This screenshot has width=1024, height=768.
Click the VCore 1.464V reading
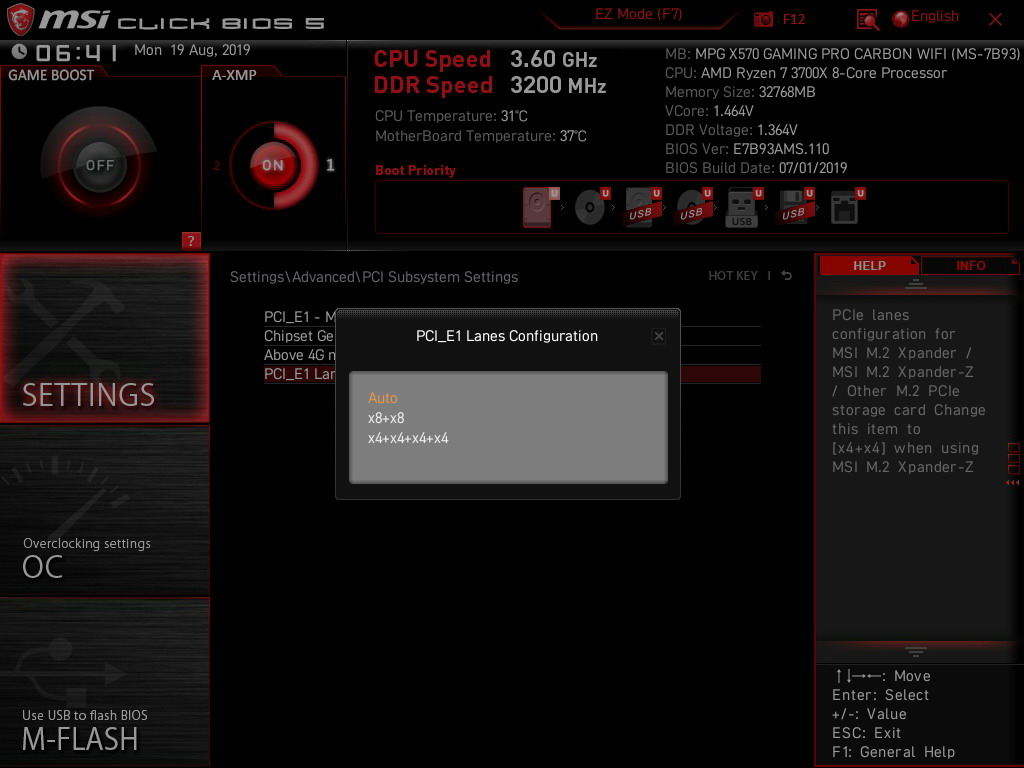(709, 111)
